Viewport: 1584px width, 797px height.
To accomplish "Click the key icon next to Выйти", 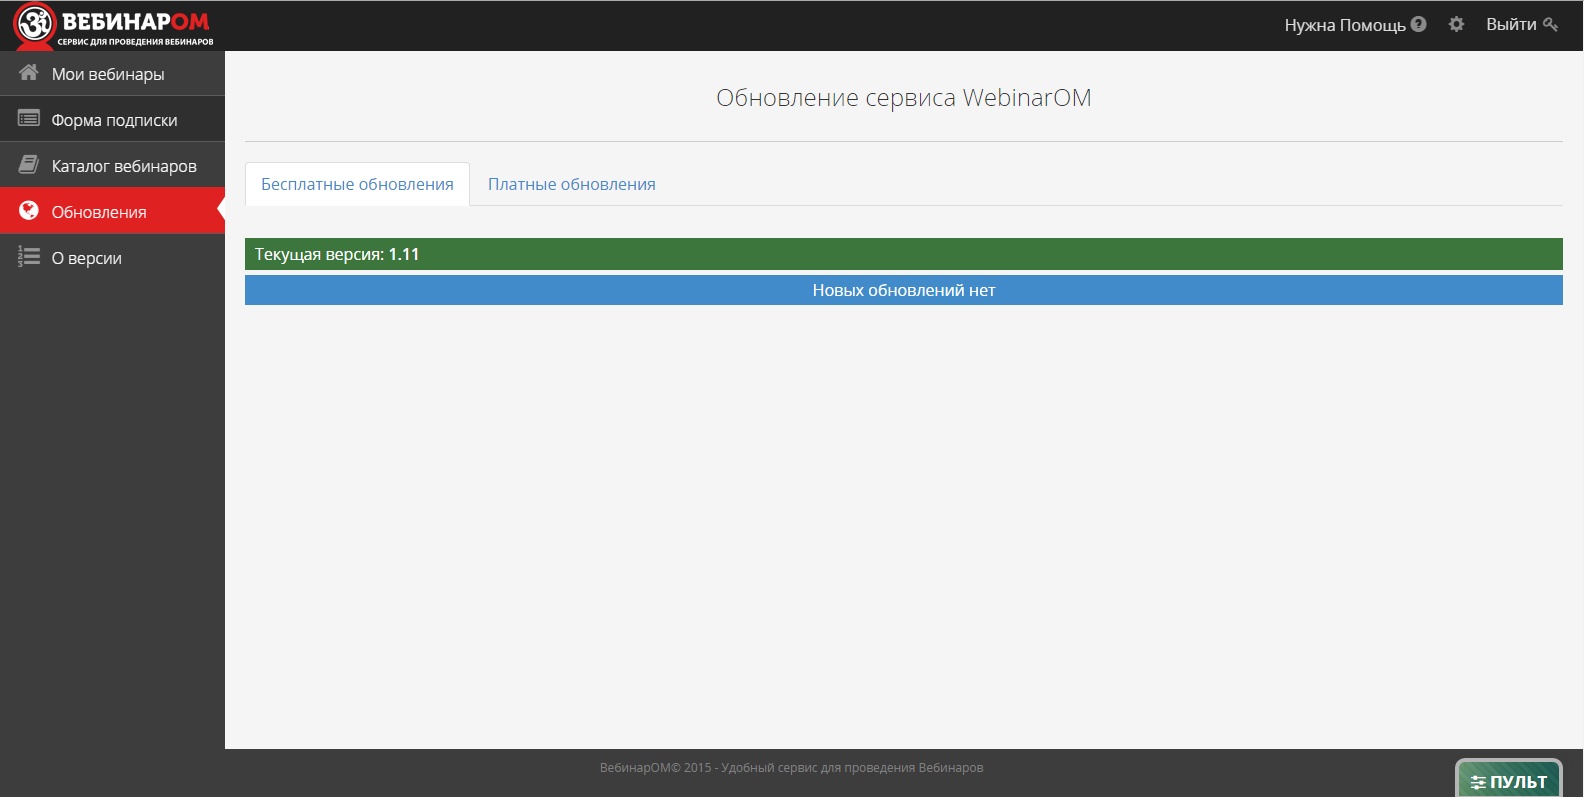I will [x=1550, y=24].
